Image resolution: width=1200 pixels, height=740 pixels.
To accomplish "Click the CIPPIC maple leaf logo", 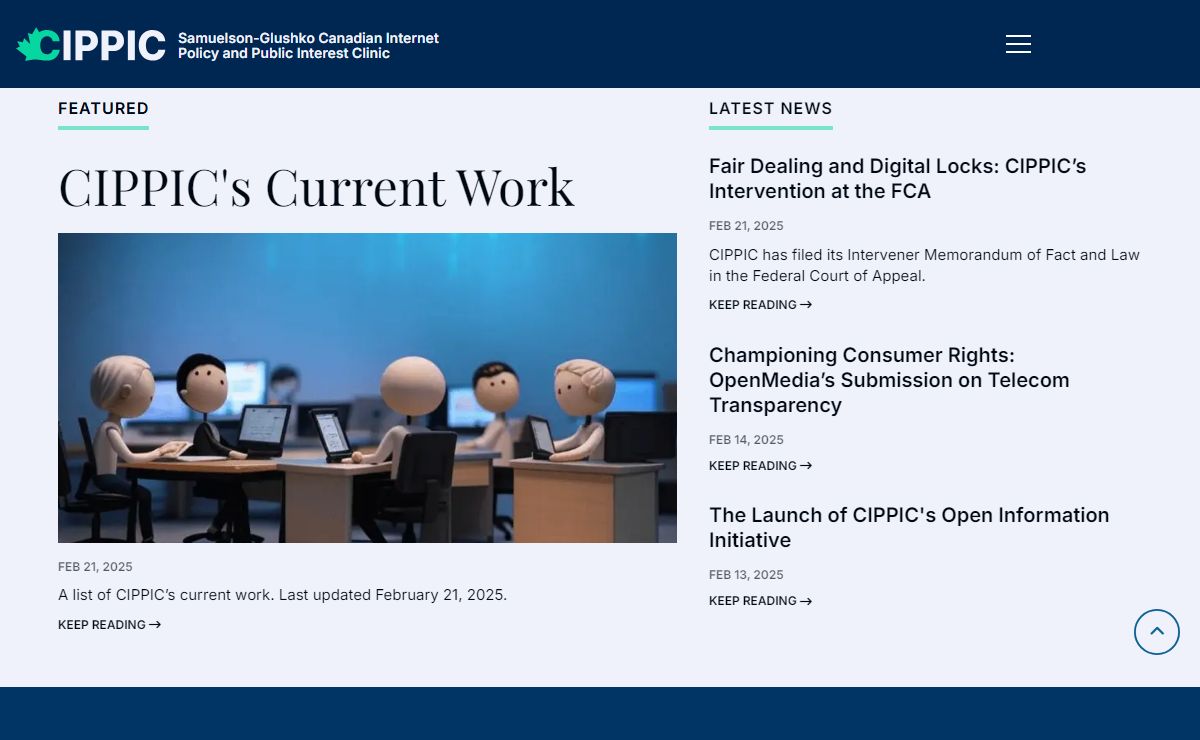I will (x=91, y=44).
